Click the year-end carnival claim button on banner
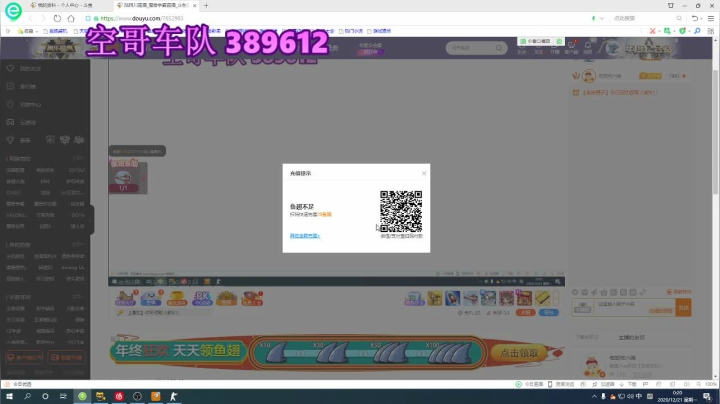The height and width of the screenshot is (404, 720). pyautogui.click(x=519, y=353)
